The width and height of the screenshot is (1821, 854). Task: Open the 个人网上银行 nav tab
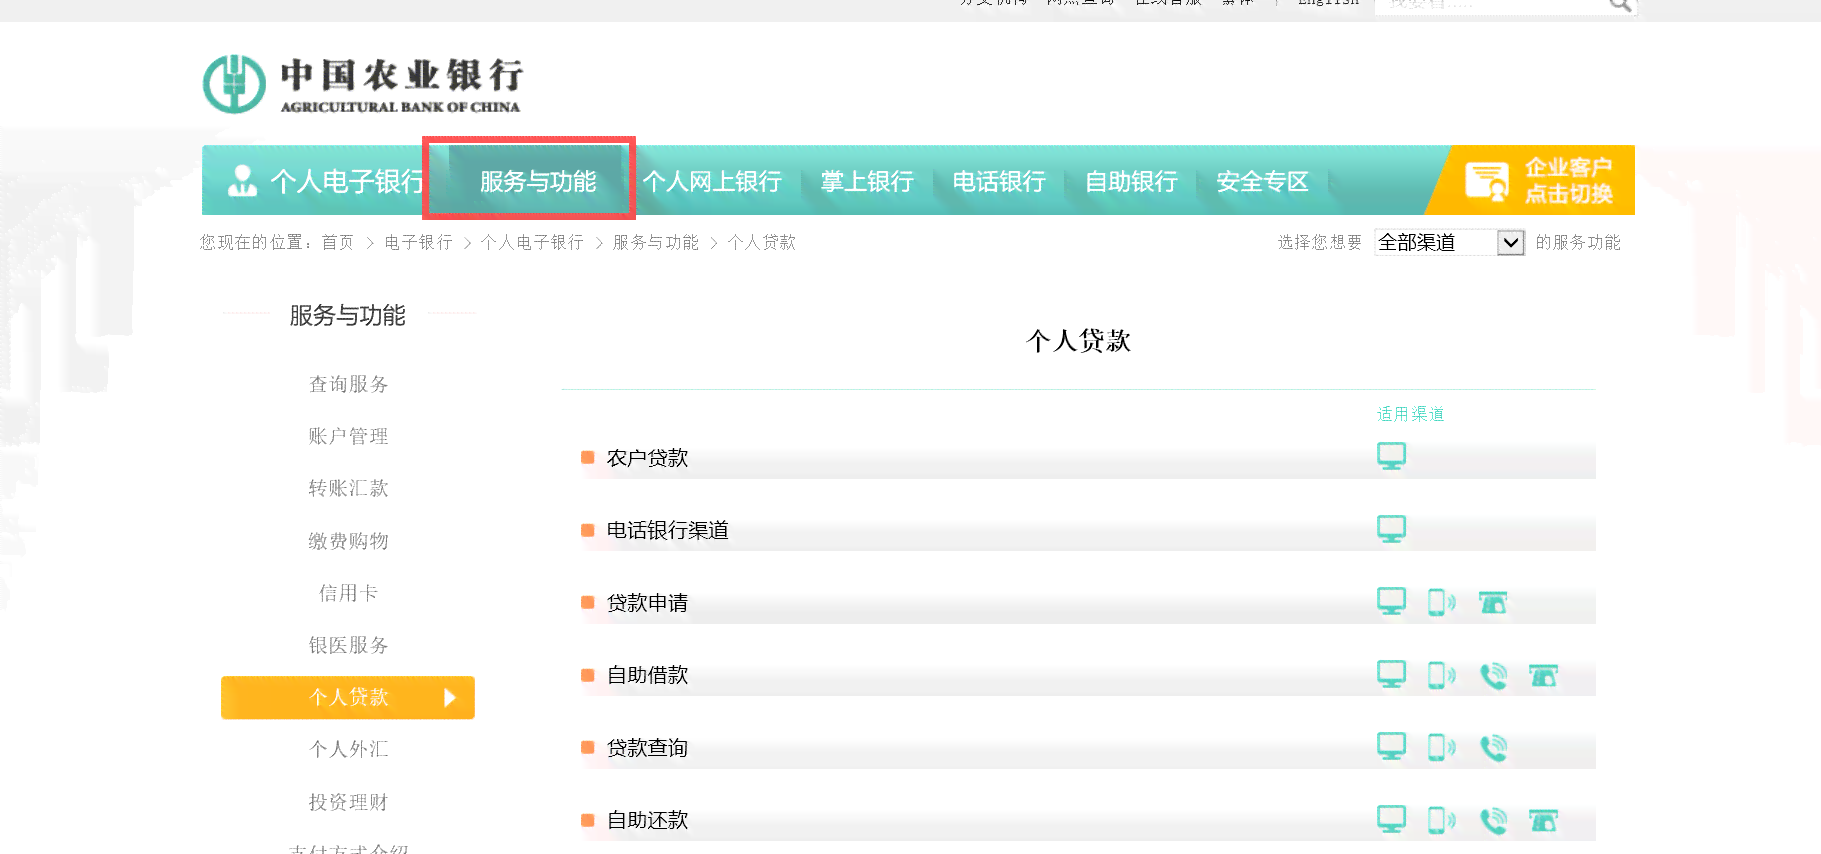pos(712,181)
